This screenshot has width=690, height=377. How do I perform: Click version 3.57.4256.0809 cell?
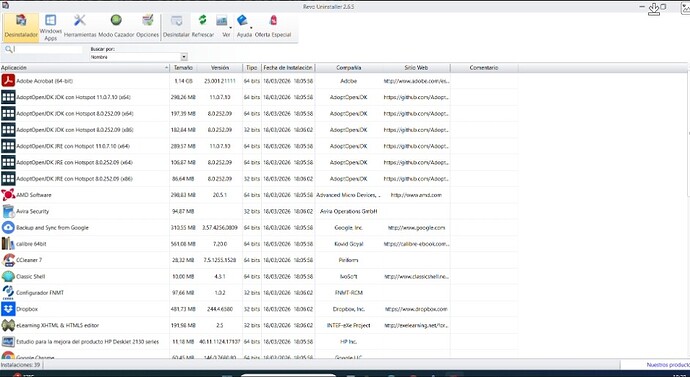(x=220, y=227)
